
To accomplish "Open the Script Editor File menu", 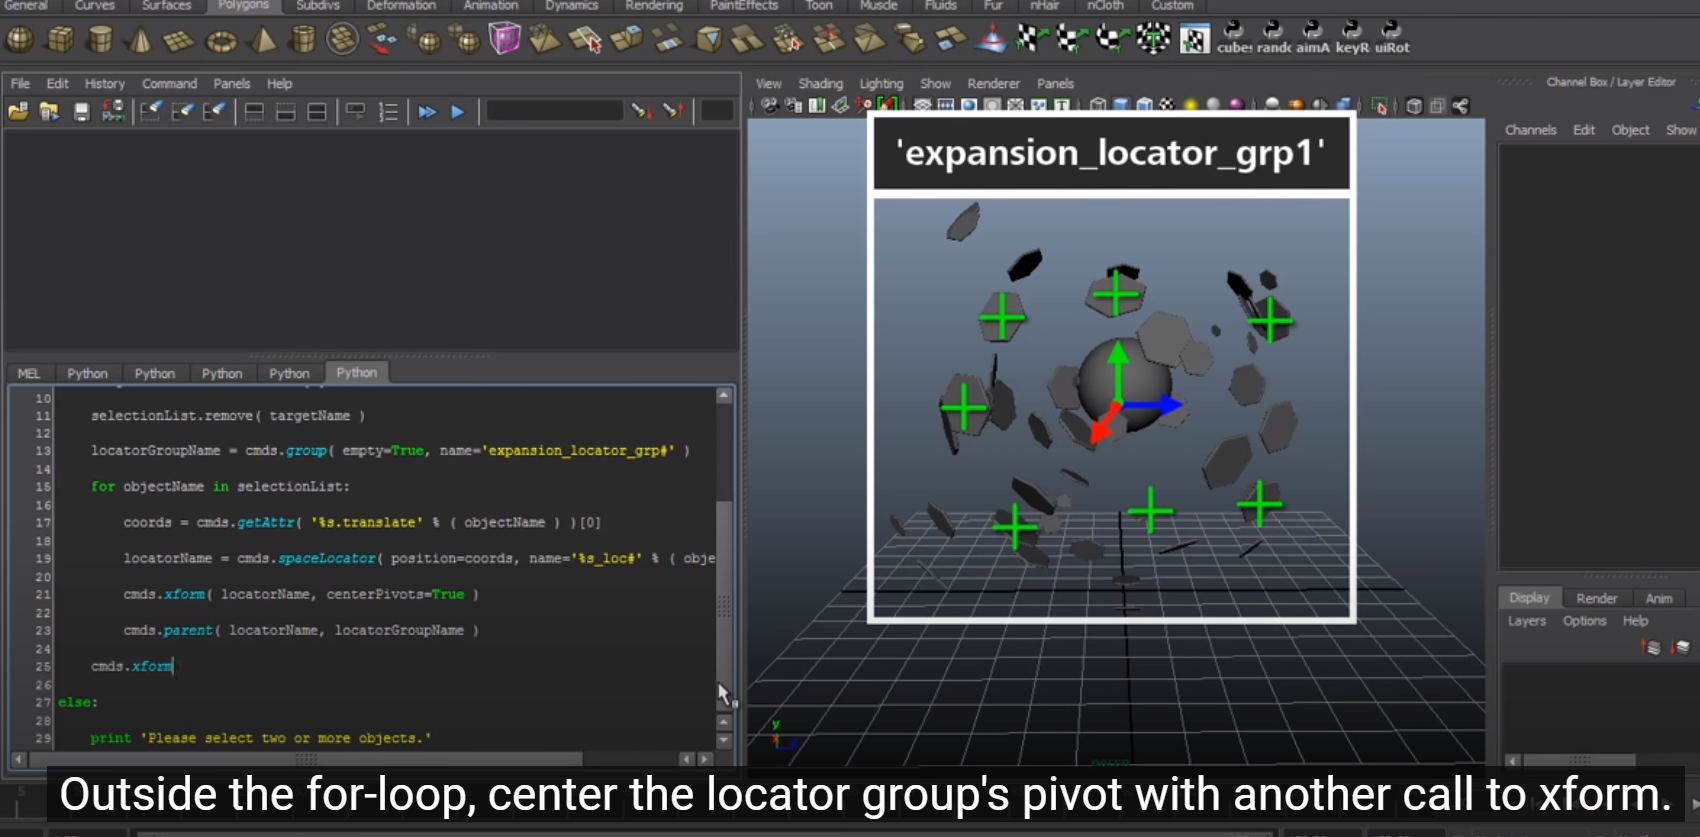I will click(x=20, y=83).
